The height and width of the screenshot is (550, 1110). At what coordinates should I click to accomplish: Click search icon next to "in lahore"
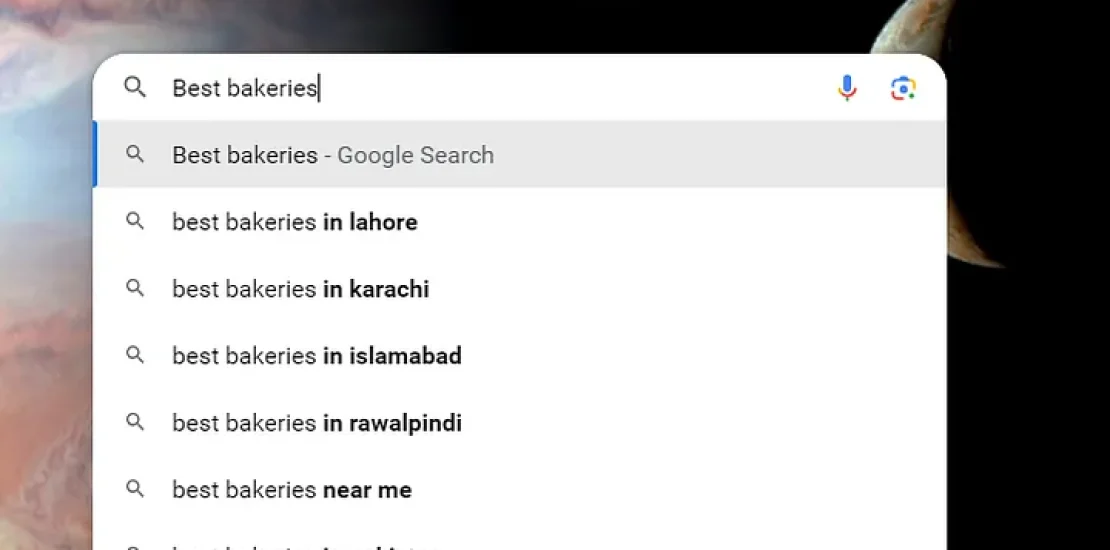pos(135,222)
